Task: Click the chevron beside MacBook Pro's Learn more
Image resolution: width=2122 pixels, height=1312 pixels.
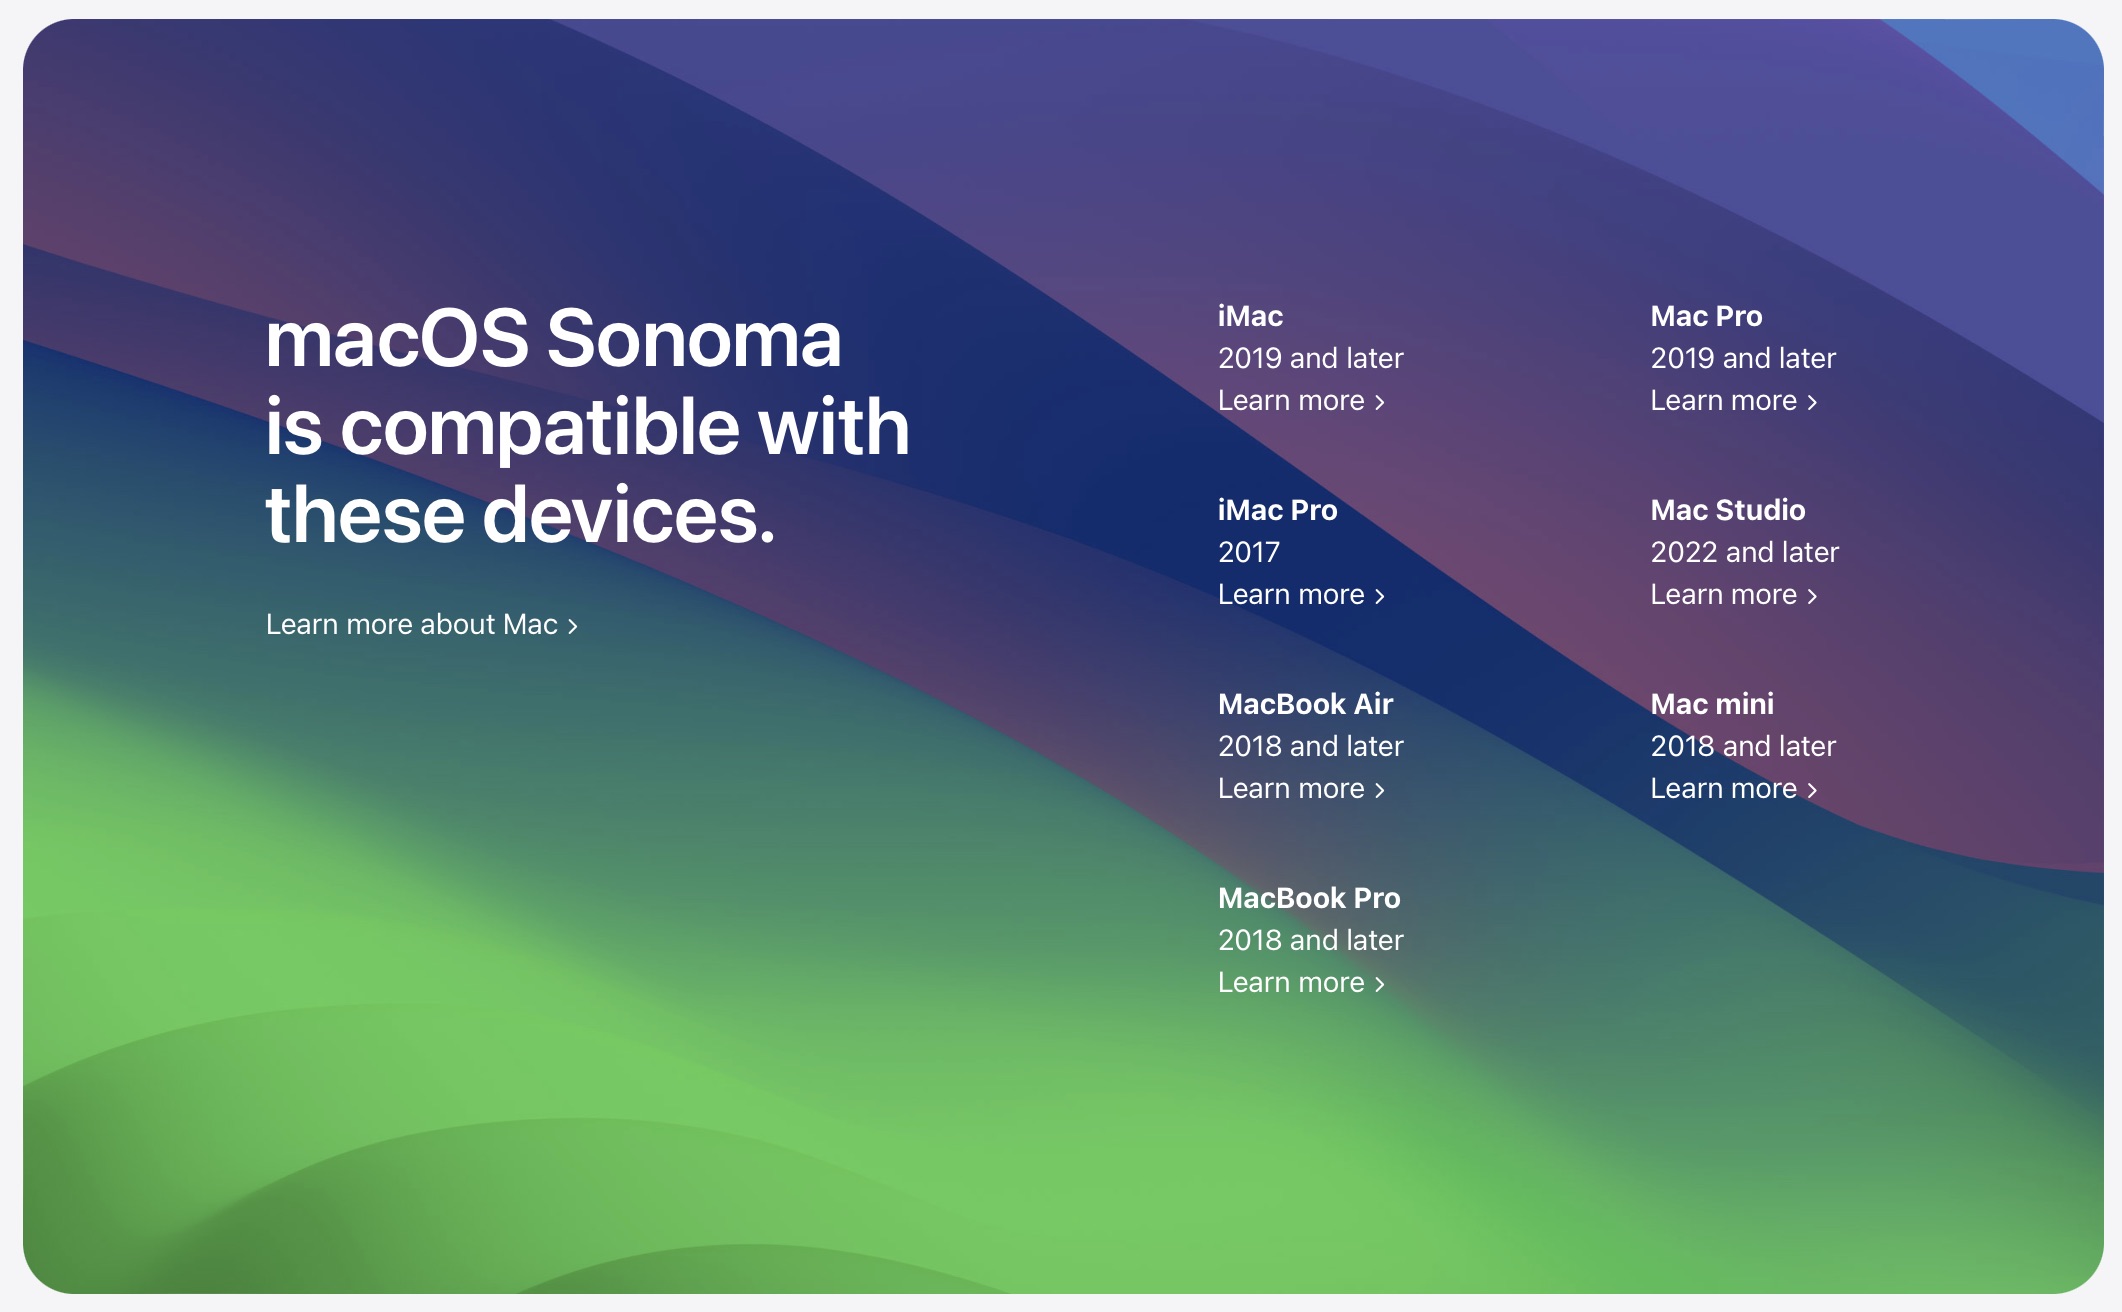Action: click(1380, 984)
